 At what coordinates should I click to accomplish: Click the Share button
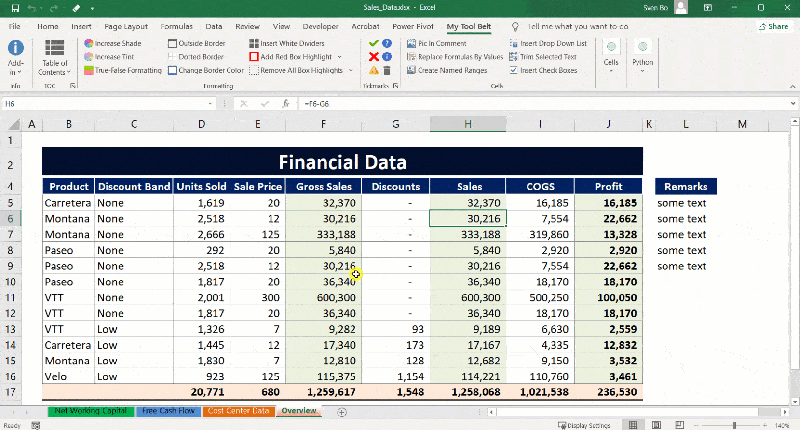tap(774, 27)
